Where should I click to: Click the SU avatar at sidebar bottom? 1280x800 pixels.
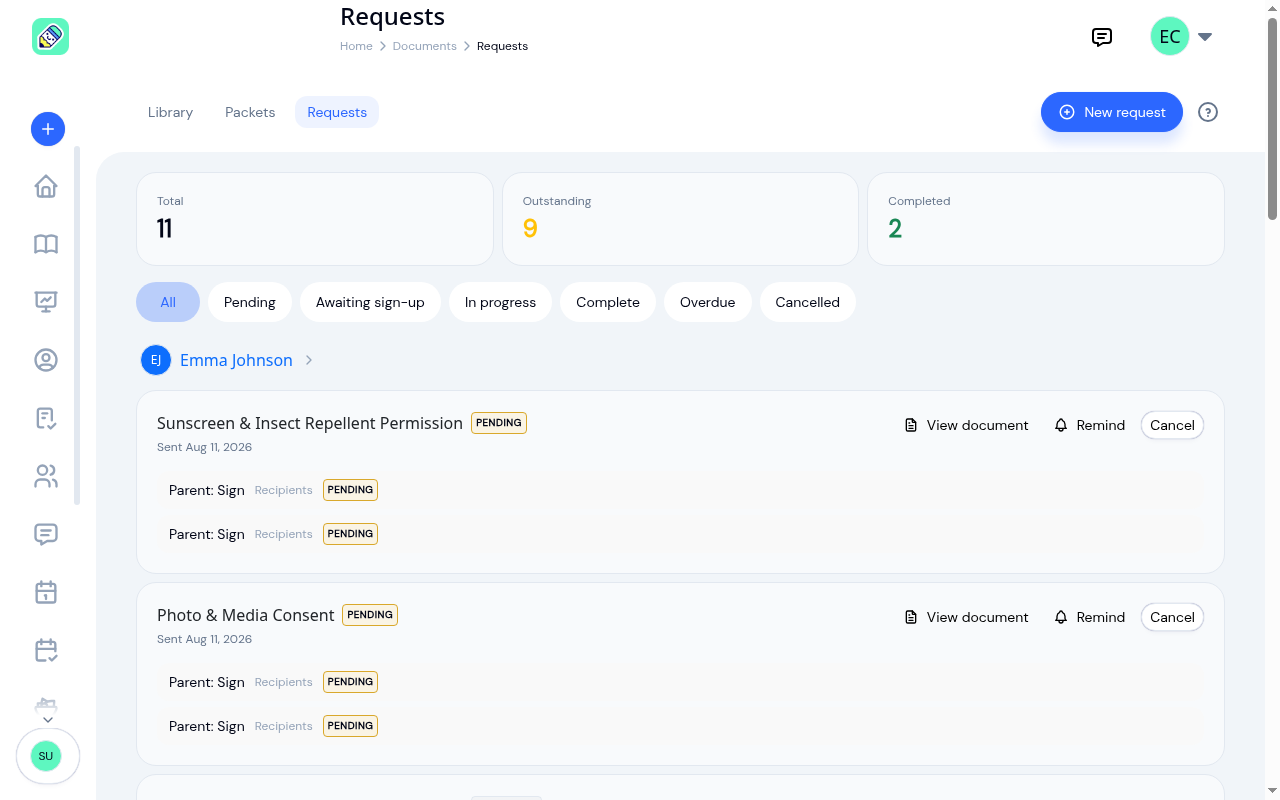click(x=46, y=756)
